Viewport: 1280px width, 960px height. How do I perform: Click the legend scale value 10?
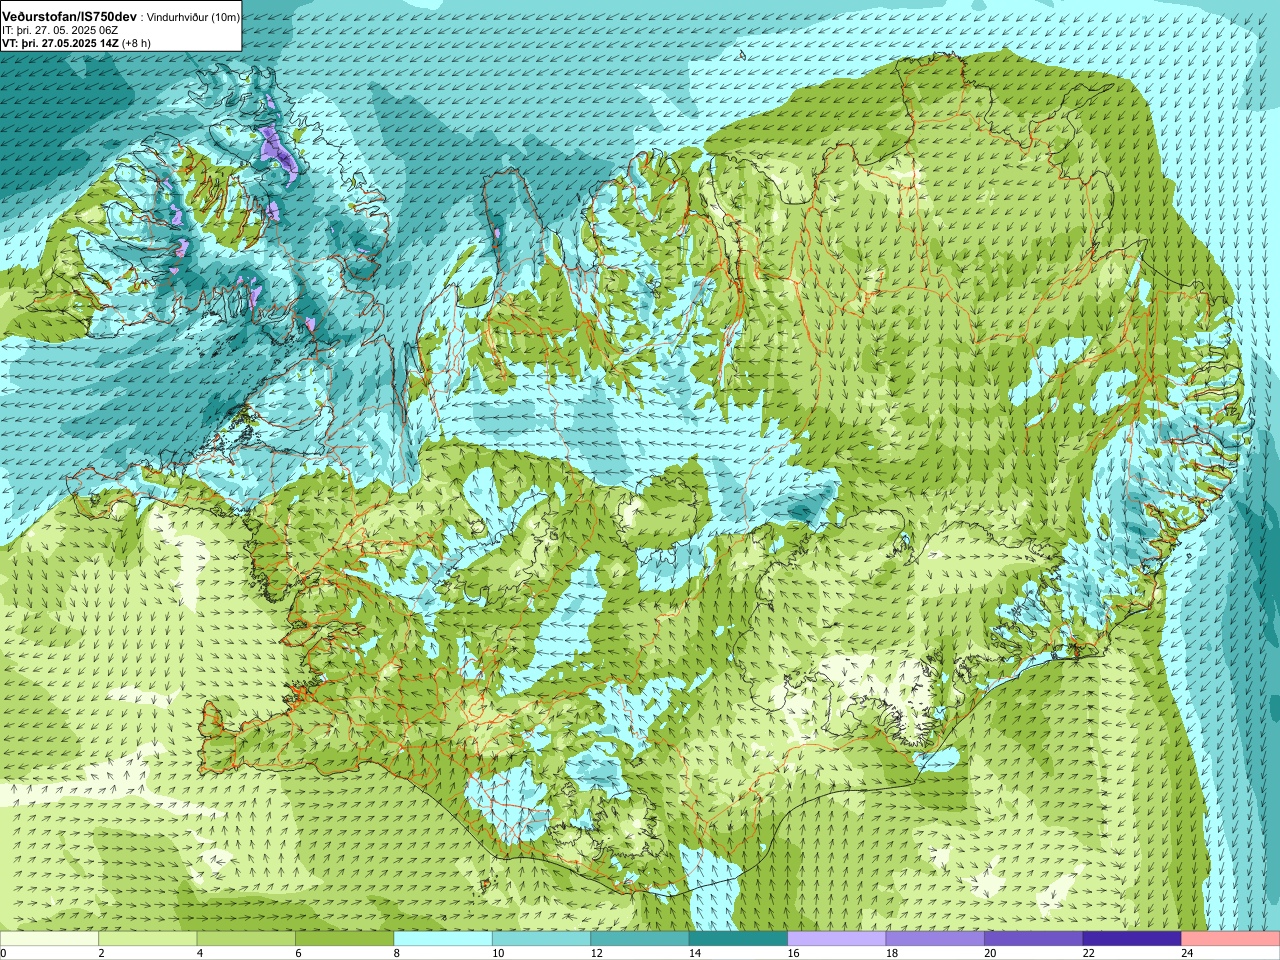click(498, 953)
